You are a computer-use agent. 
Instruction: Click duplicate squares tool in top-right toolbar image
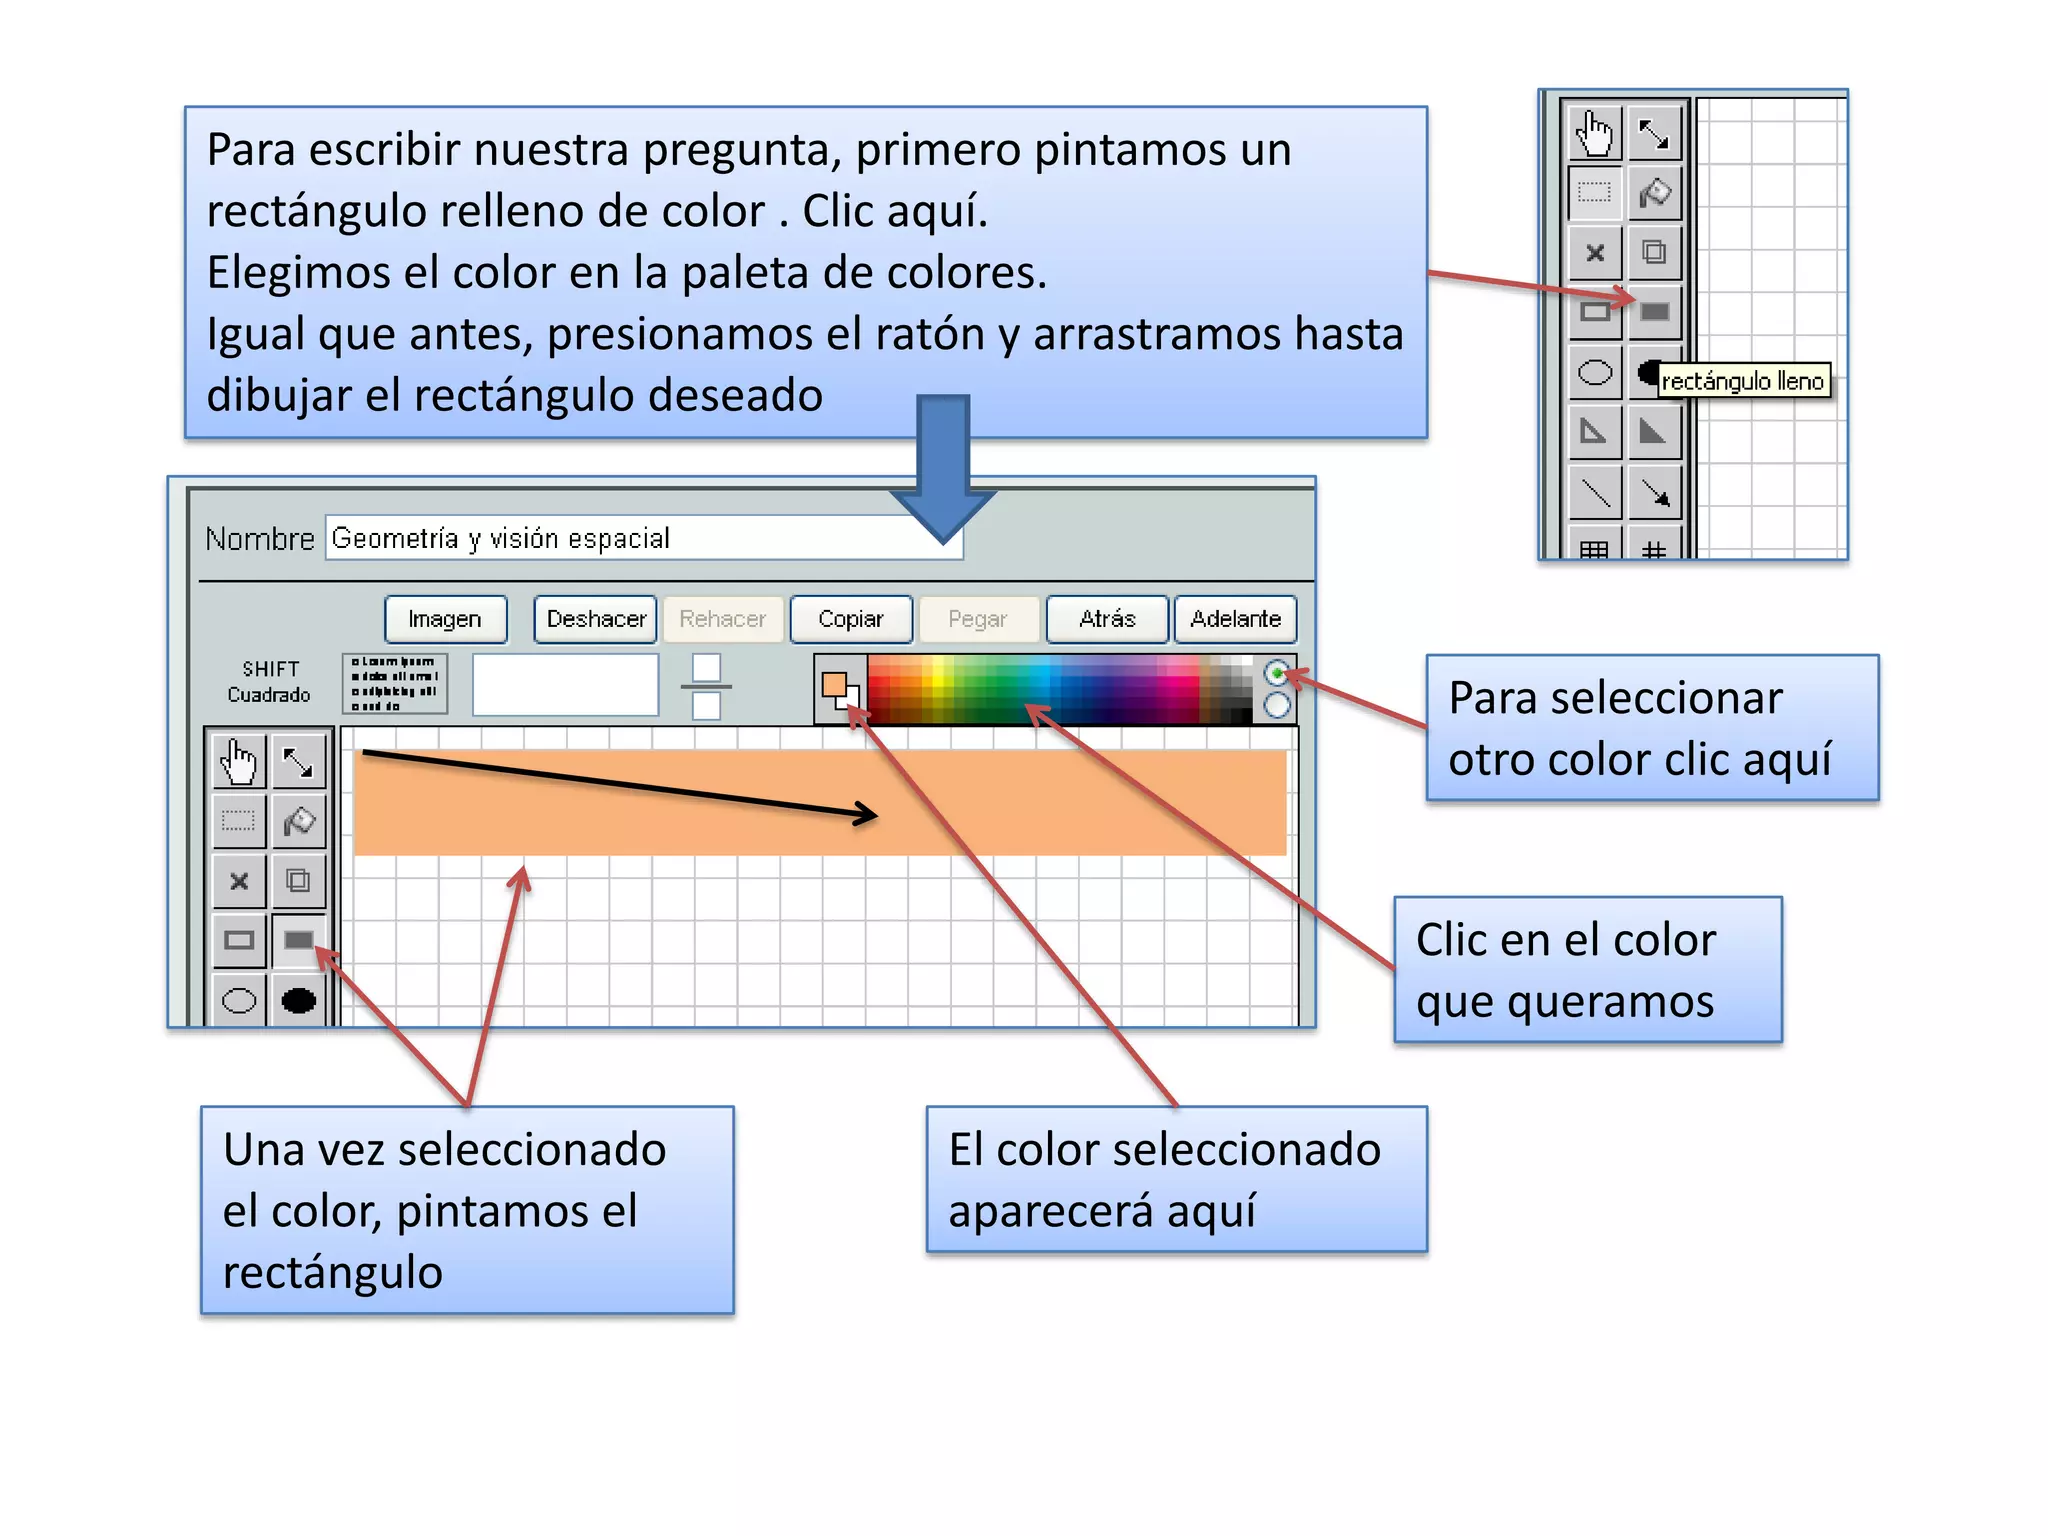click(x=1654, y=252)
